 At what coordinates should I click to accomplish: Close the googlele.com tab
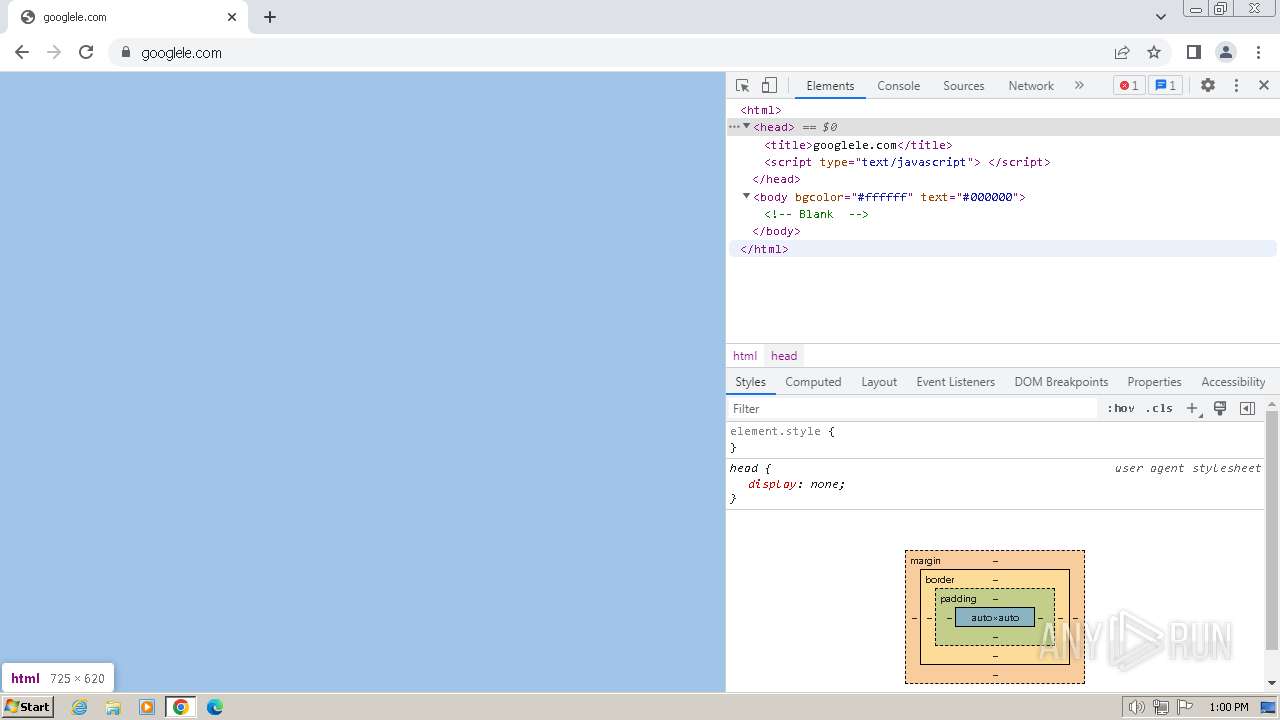[232, 17]
